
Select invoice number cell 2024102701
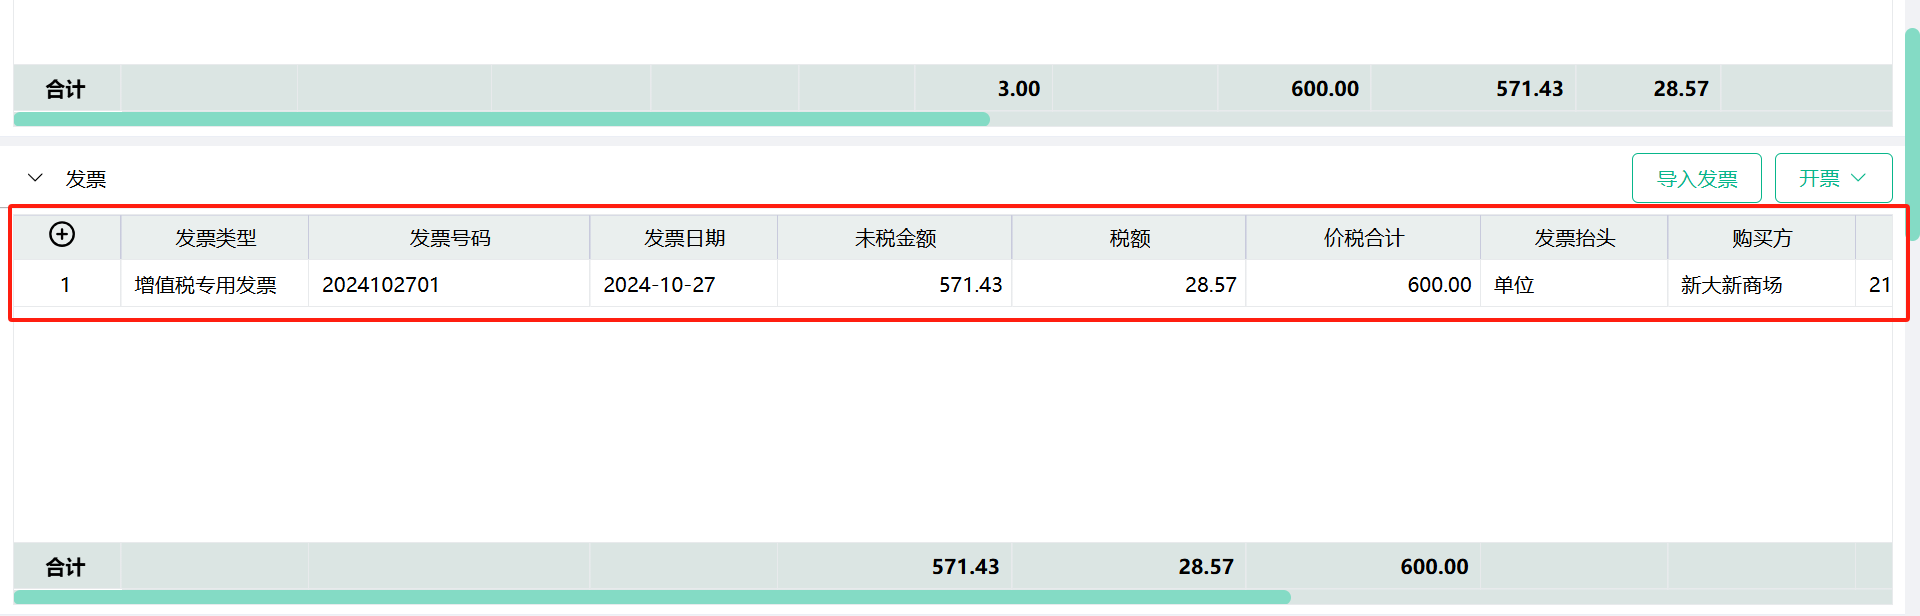[449, 285]
